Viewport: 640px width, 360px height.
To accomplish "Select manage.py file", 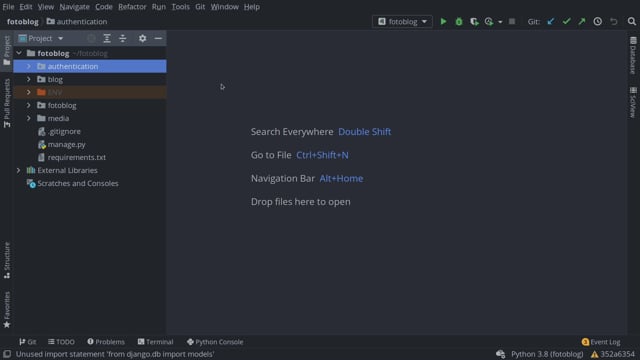I will coord(67,144).
